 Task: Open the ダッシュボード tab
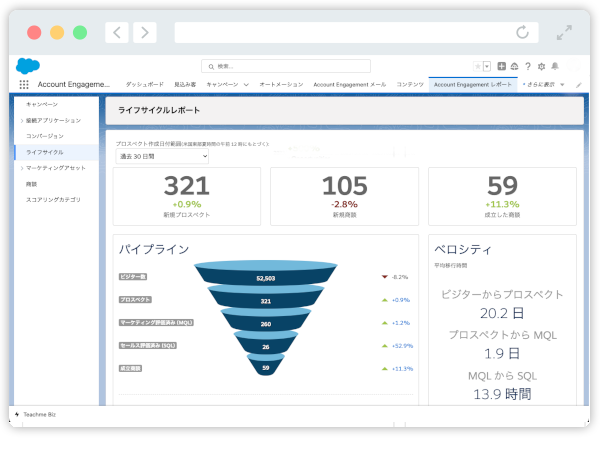point(145,85)
